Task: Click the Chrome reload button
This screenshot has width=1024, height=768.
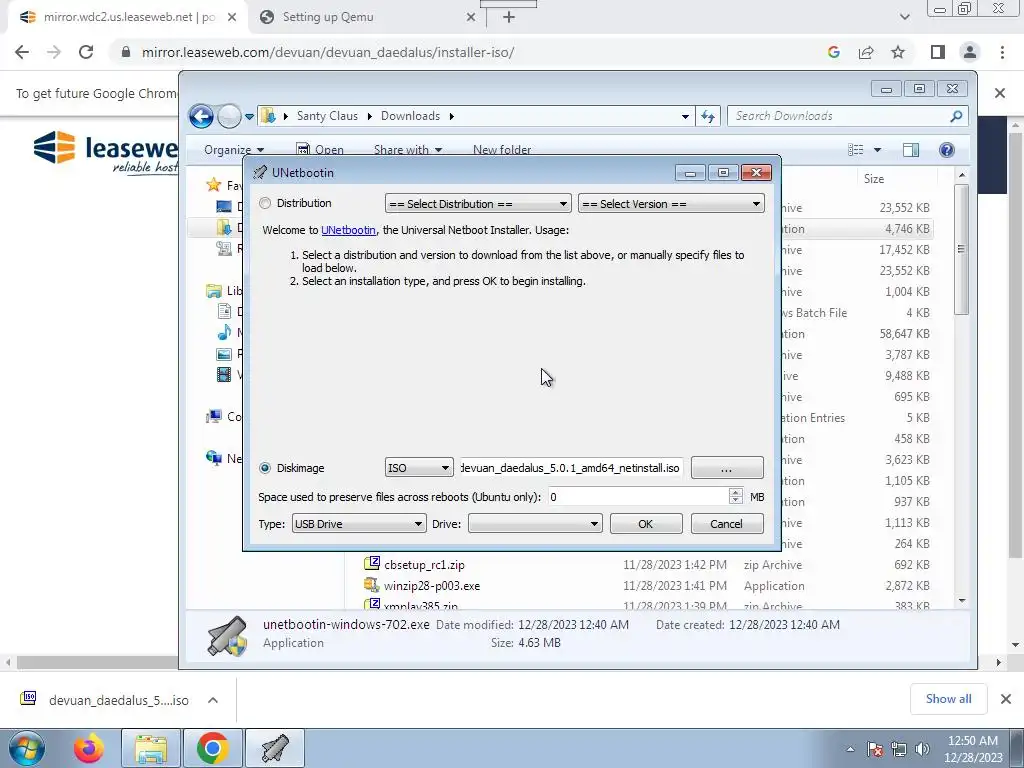Action: tap(86, 52)
